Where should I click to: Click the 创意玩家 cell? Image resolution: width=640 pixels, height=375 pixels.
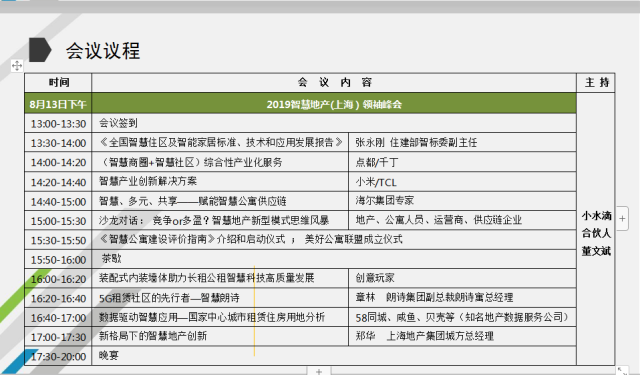[x=462, y=278]
